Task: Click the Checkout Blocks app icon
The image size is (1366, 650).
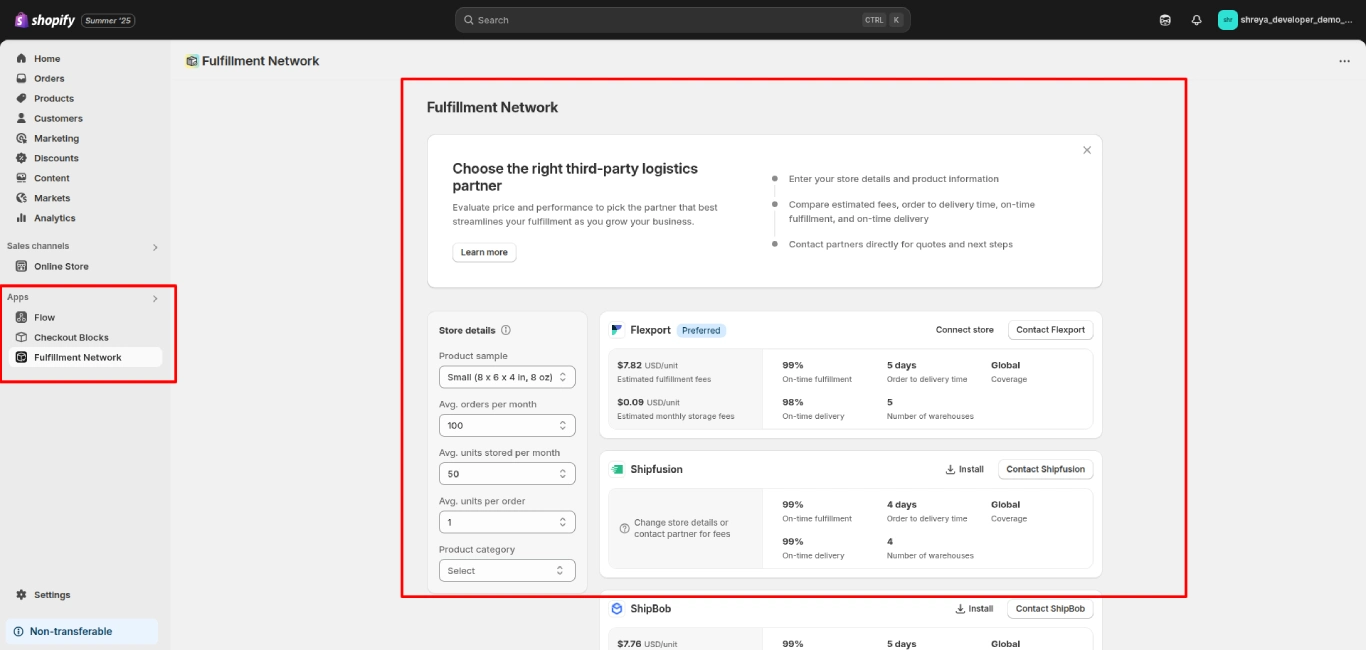Action: (x=21, y=338)
